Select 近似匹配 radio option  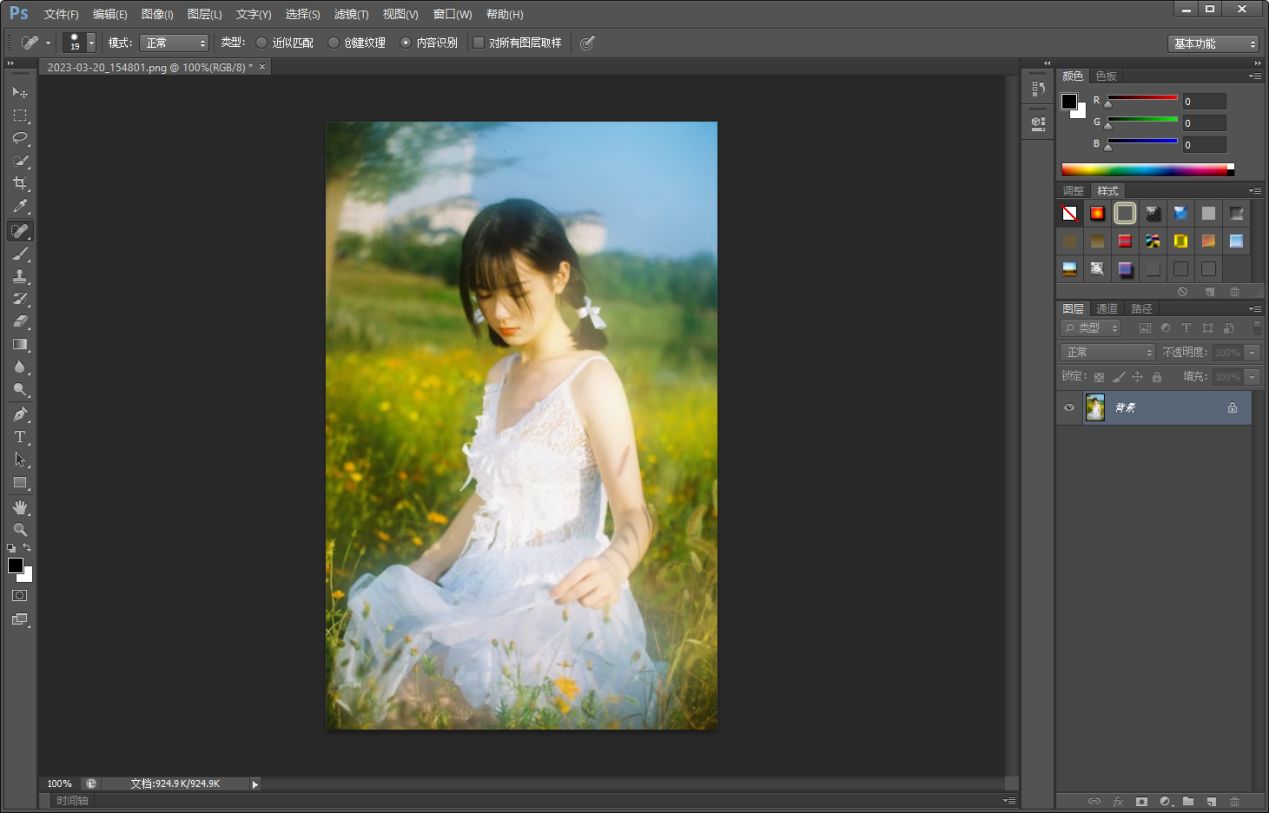point(262,43)
